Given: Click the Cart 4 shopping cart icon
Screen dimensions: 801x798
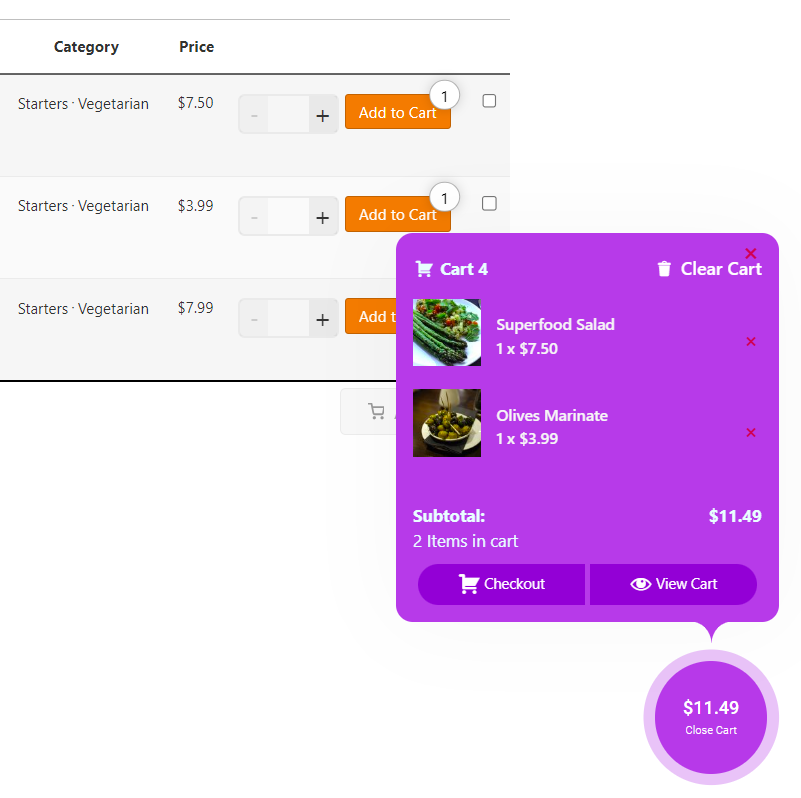Looking at the screenshot, I should (424, 269).
